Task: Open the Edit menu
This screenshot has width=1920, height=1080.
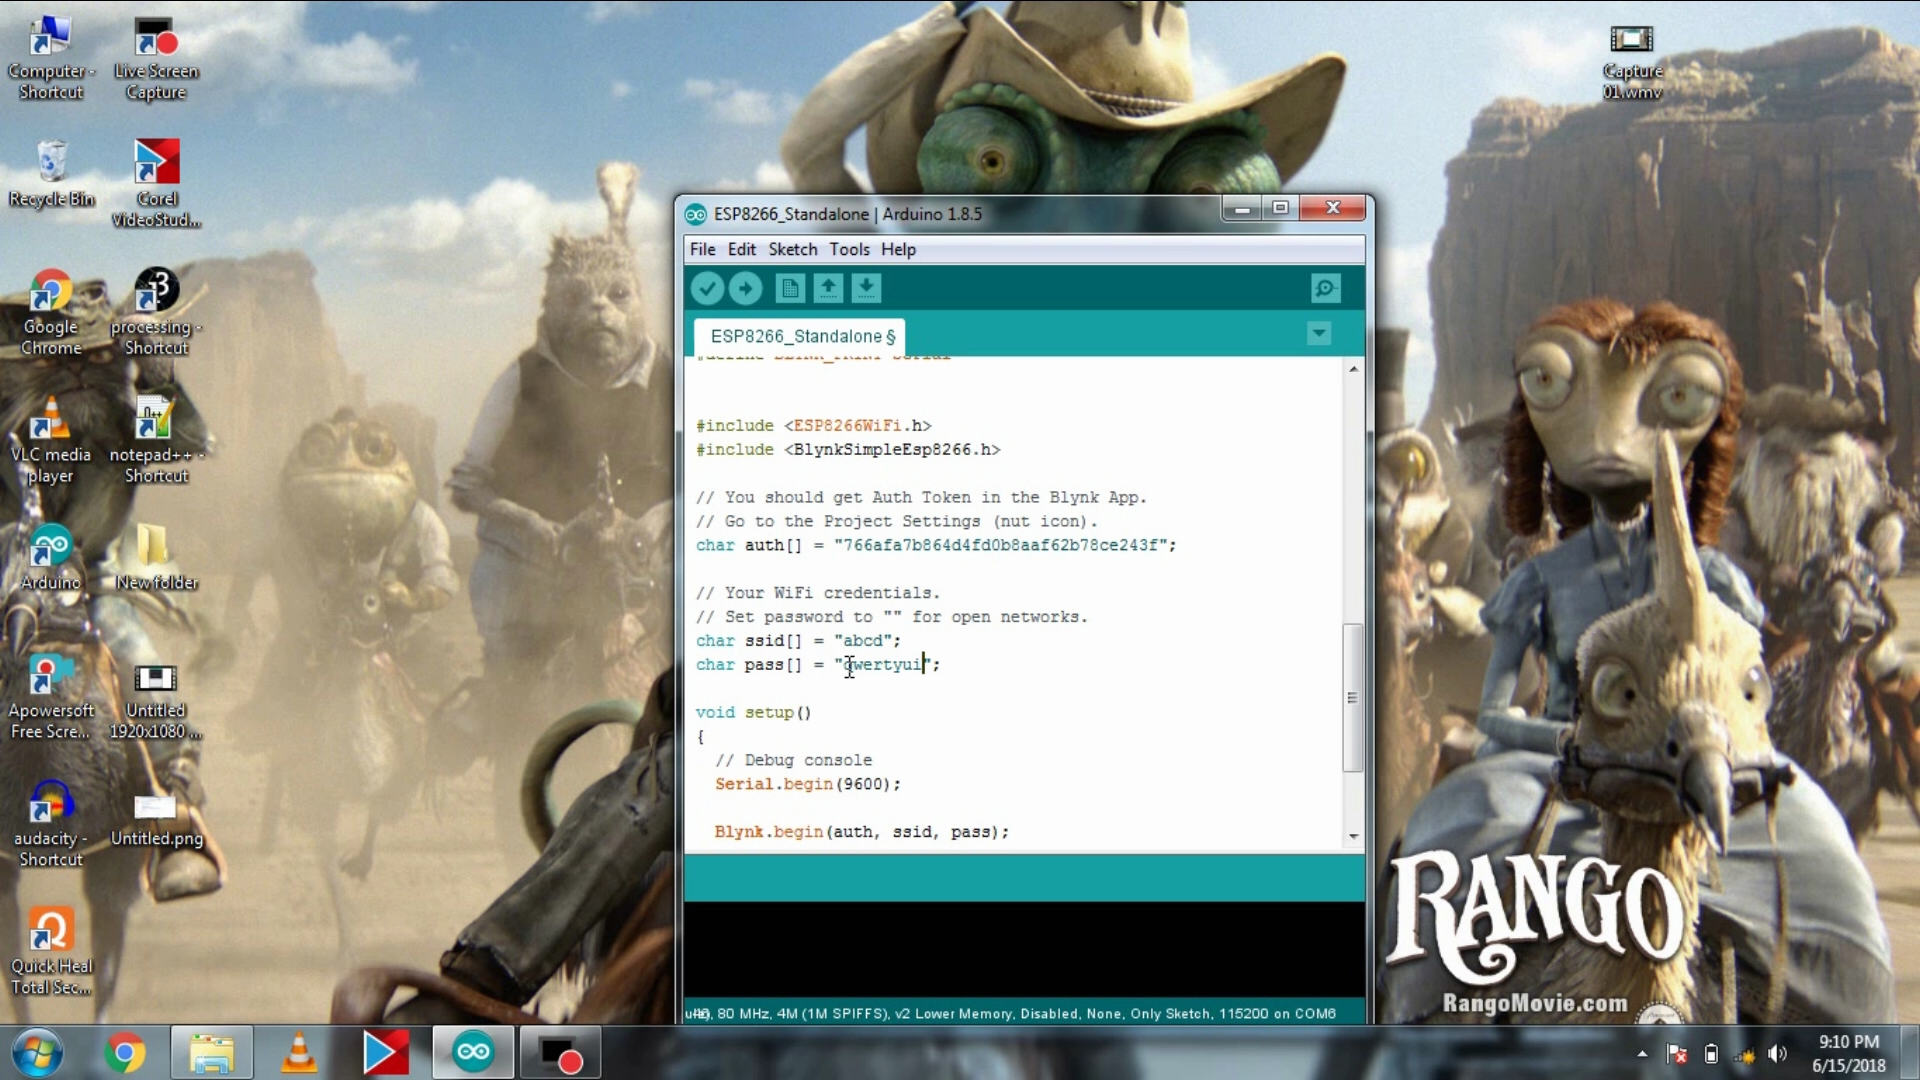Action: [x=742, y=250]
